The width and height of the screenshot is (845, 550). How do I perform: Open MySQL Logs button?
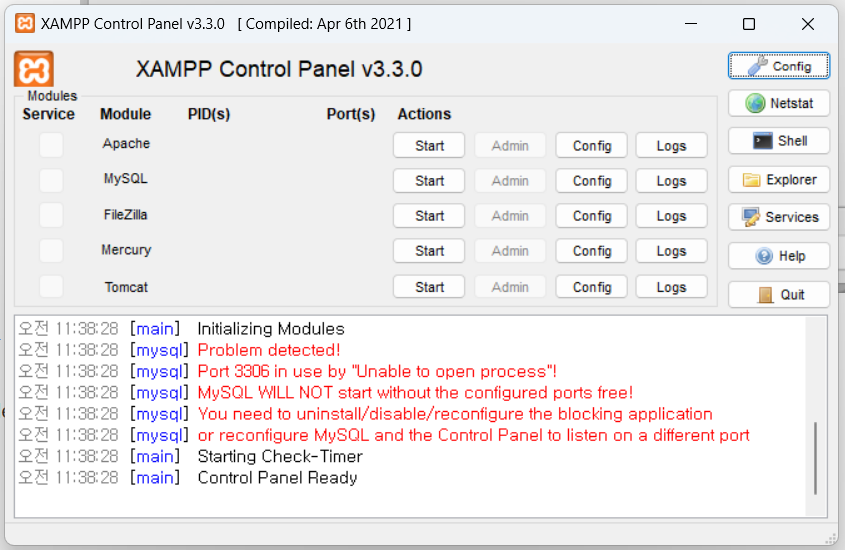[671, 180]
